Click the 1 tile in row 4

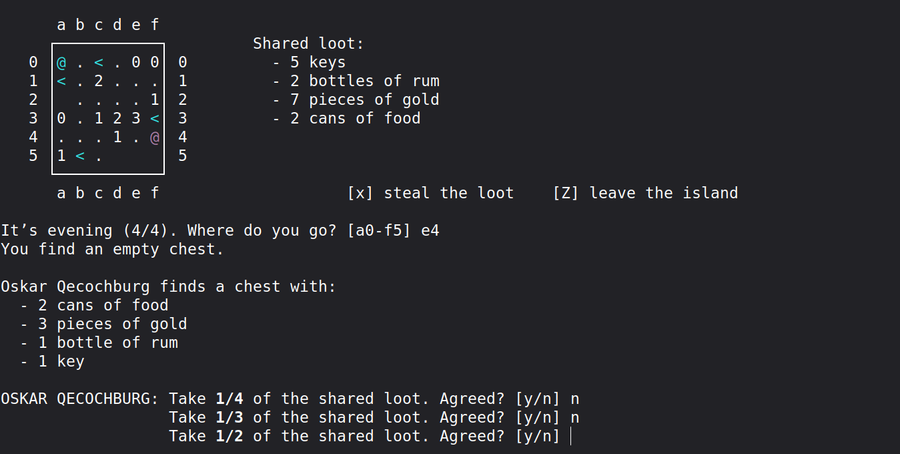[118, 137]
